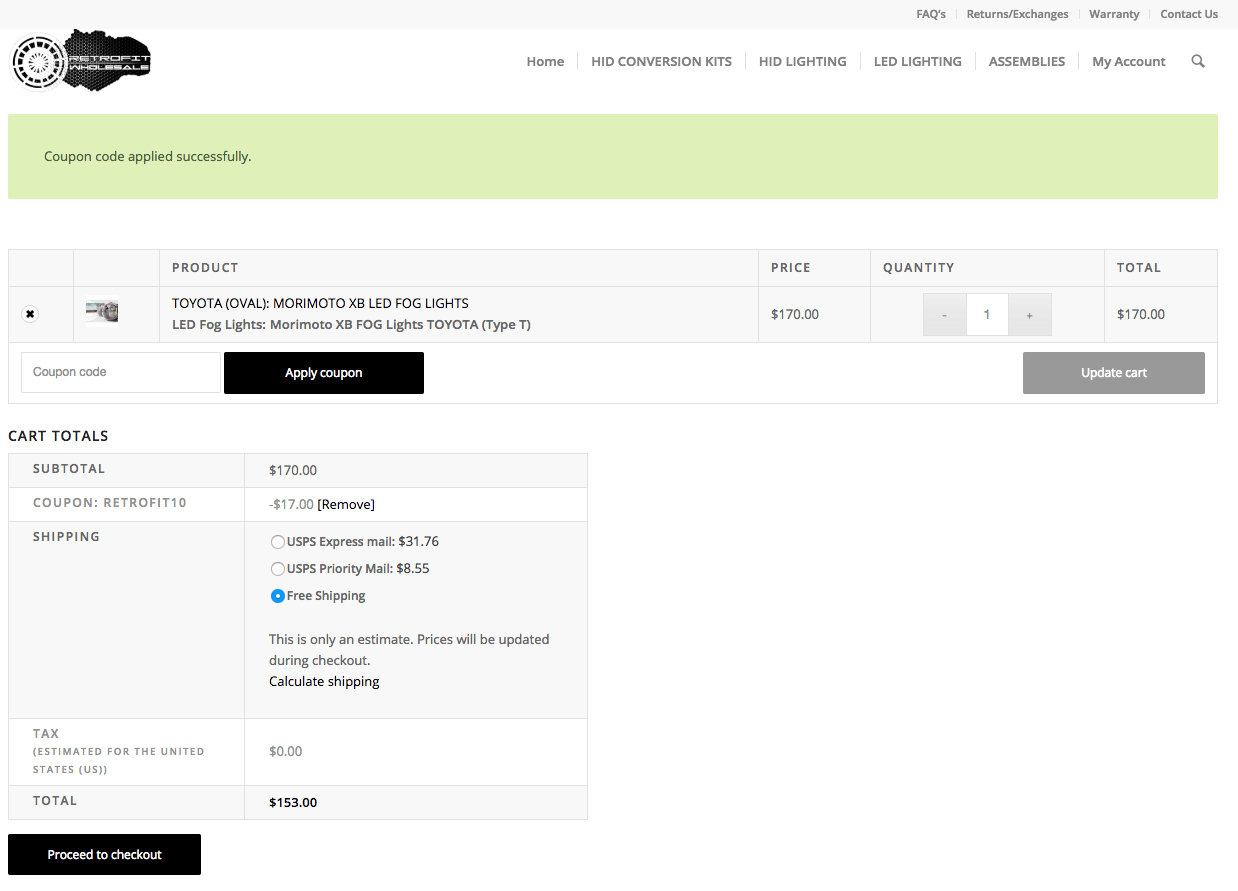
Task: Select the Free Shipping option
Action: [x=277, y=596]
